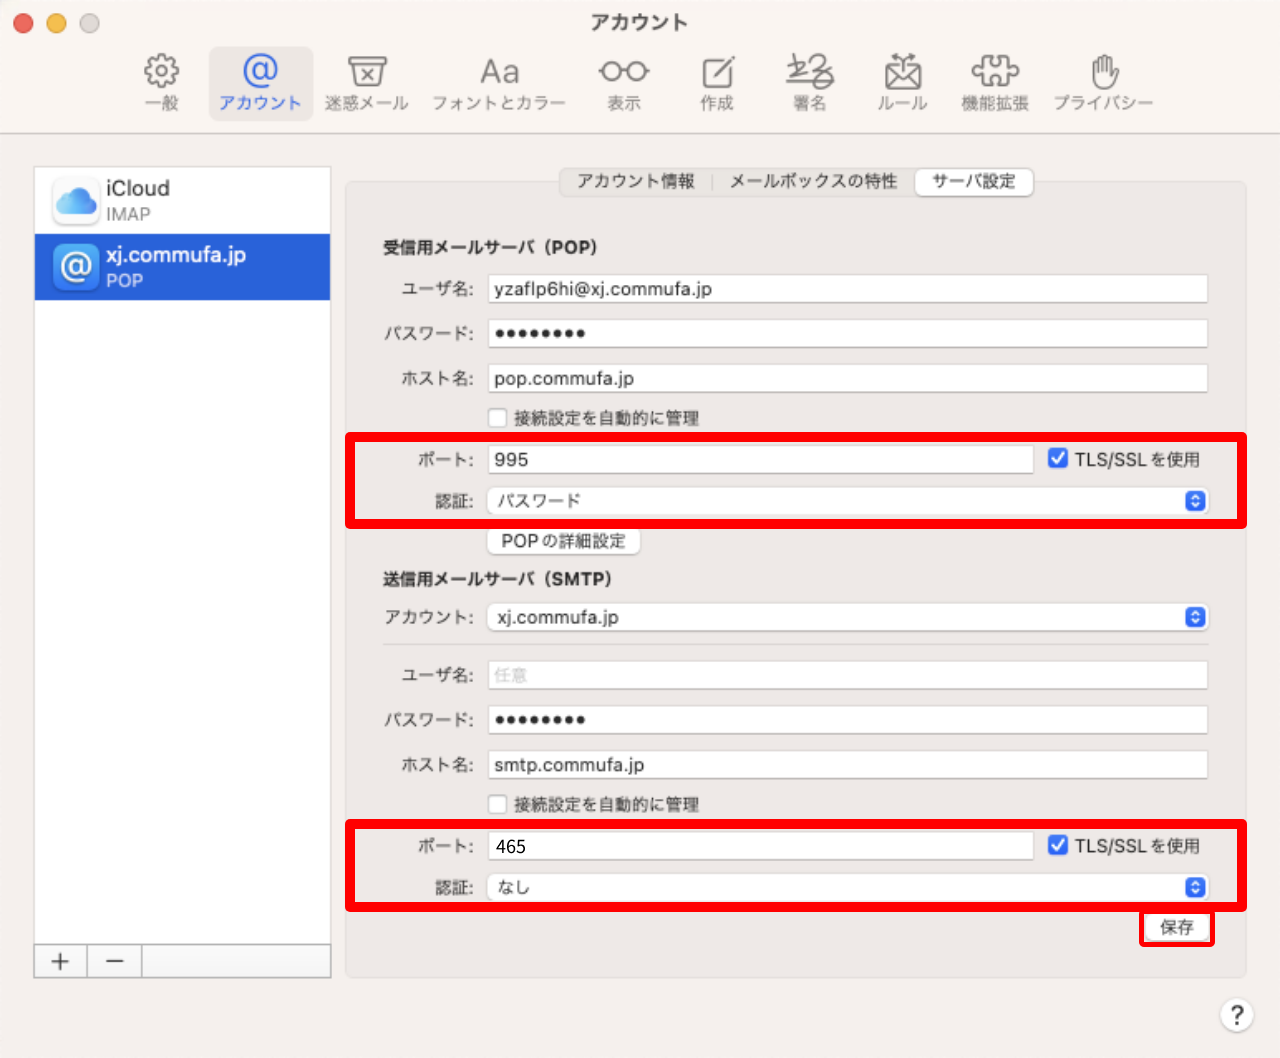Screen dimensions: 1280x1058
Task: Open the 機能拡張 extensions pane
Action: click(995, 83)
